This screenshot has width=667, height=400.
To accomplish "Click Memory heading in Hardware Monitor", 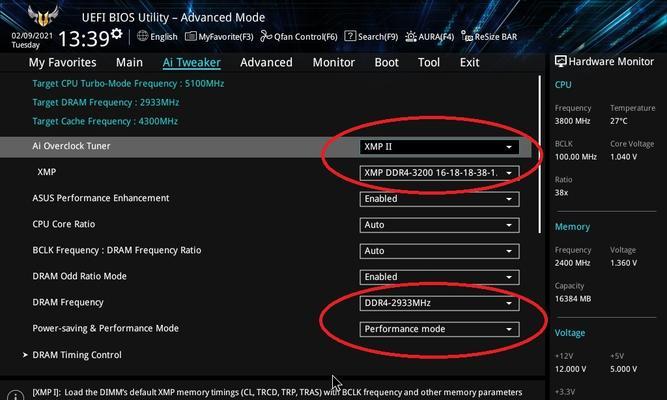I will coord(572,227).
